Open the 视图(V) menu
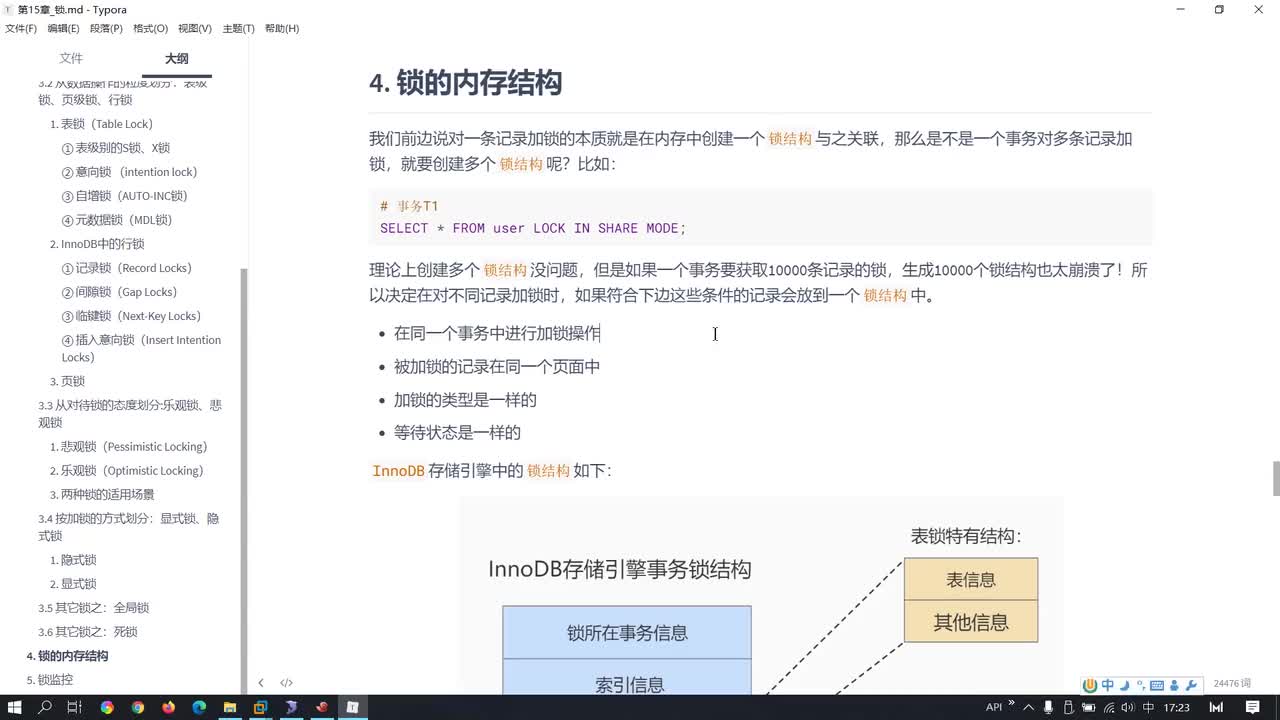1280x720 pixels. (x=194, y=28)
